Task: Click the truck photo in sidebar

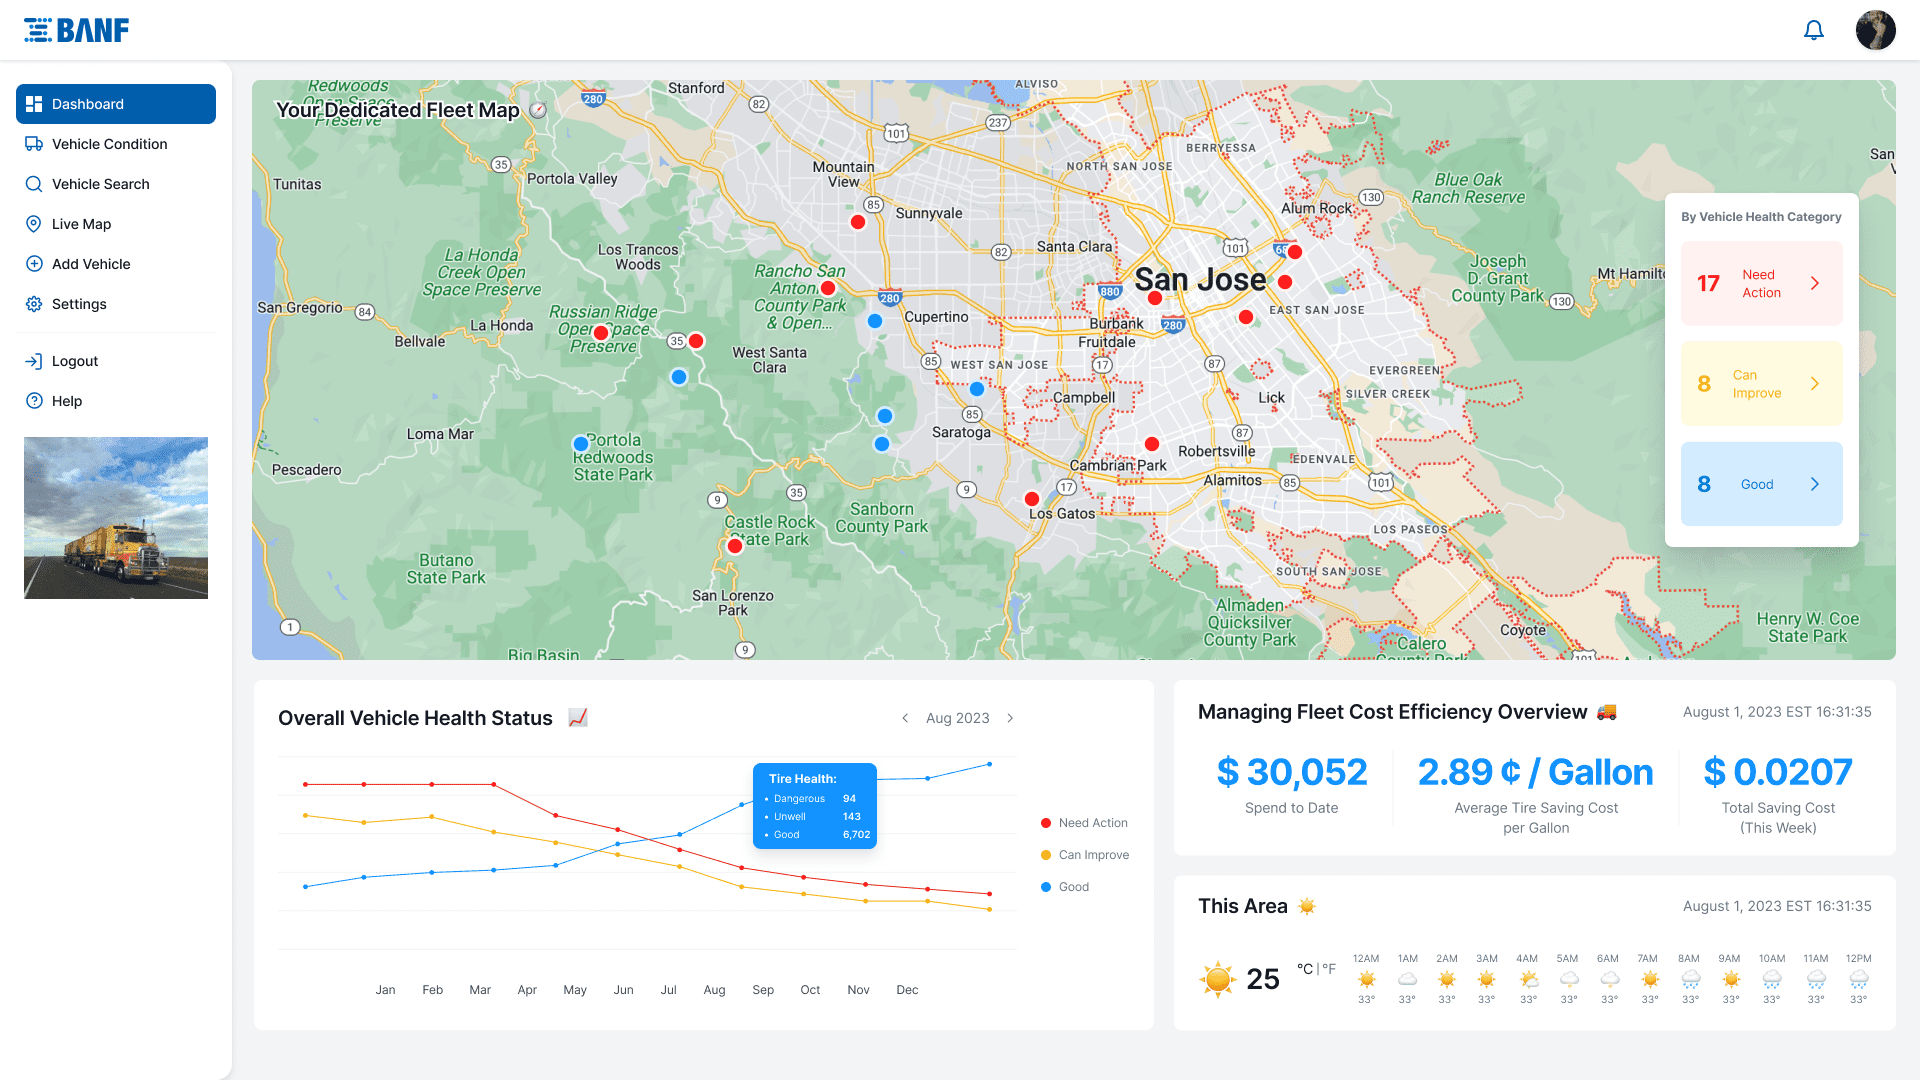Action: pos(116,518)
